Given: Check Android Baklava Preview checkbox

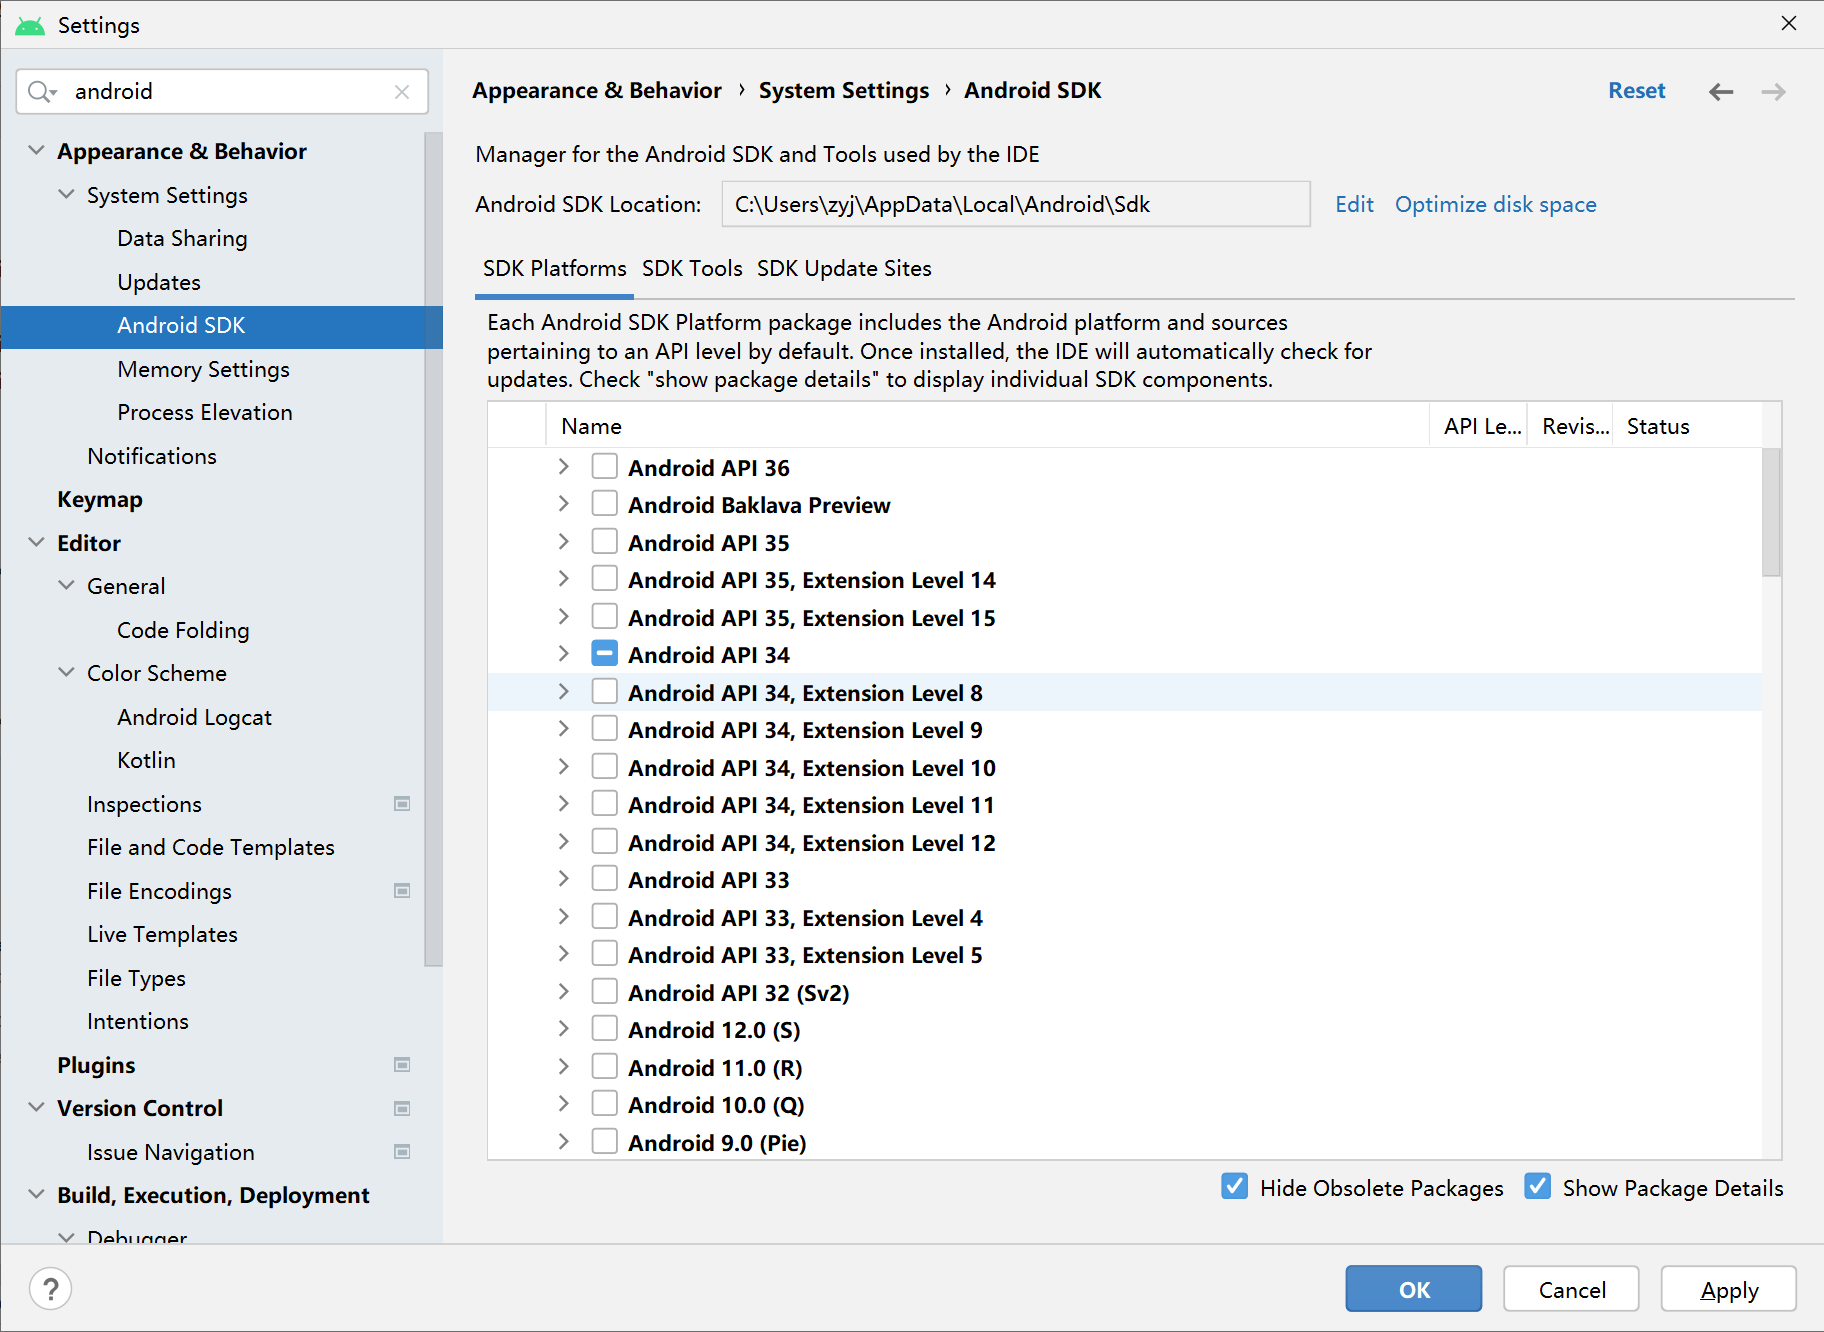Looking at the screenshot, I should (604, 503).
